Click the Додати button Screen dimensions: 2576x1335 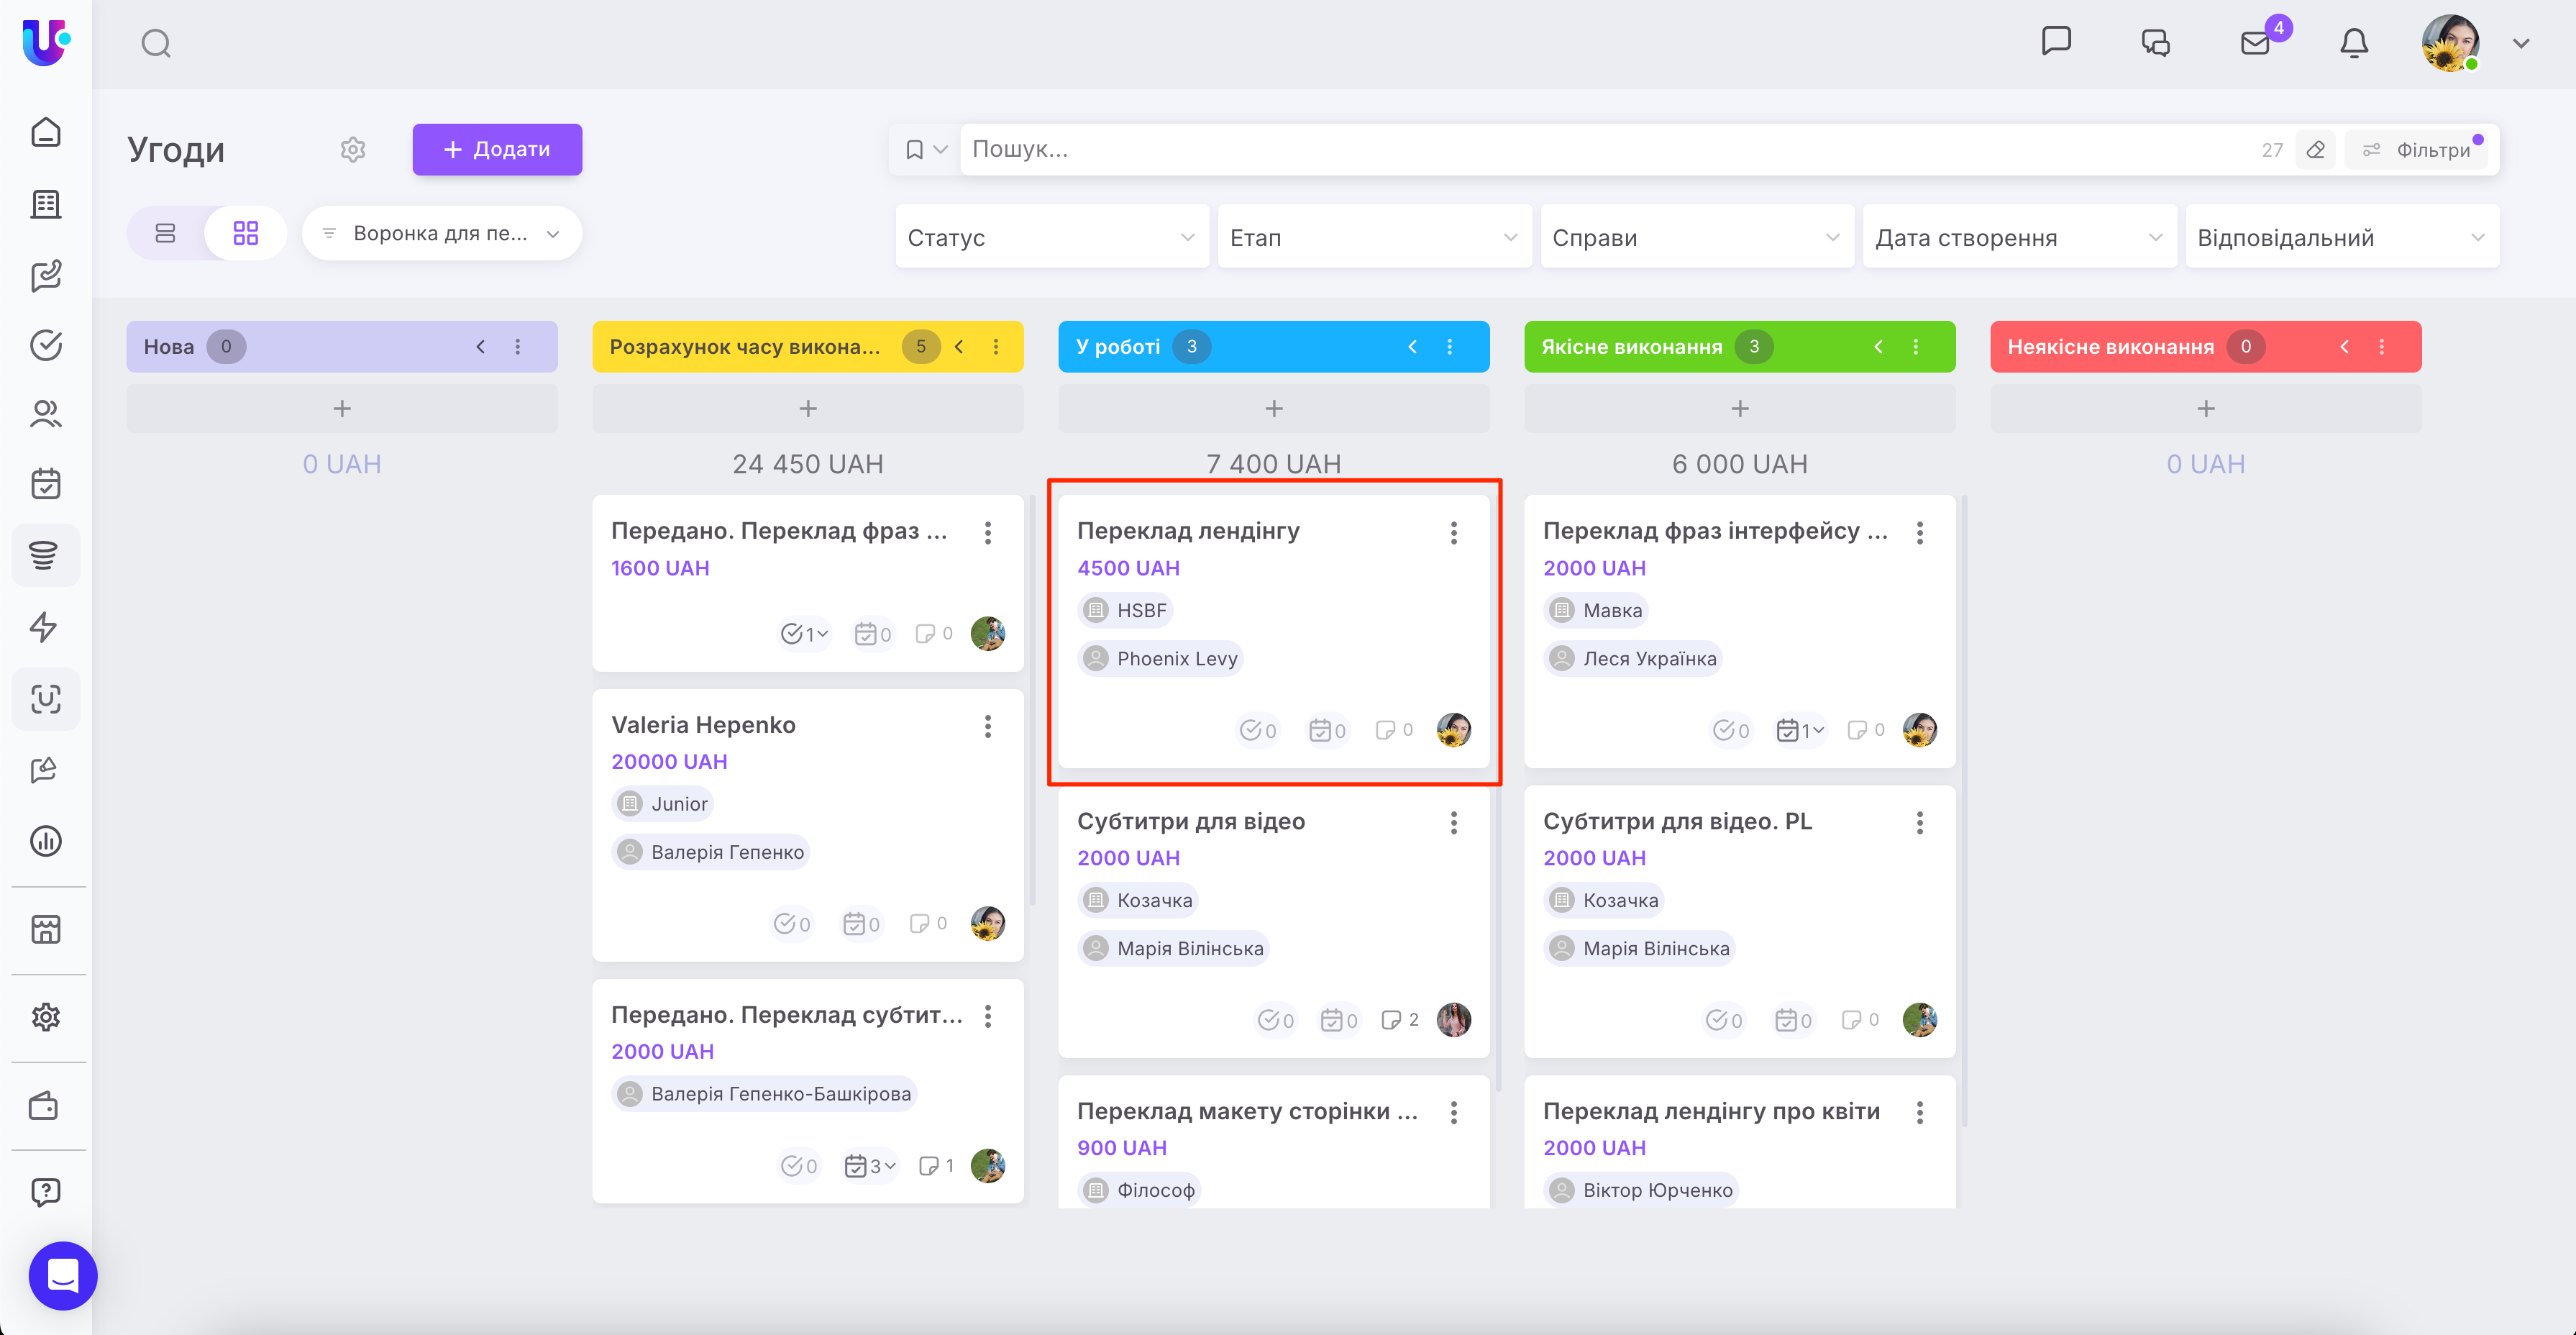point(497,149)
